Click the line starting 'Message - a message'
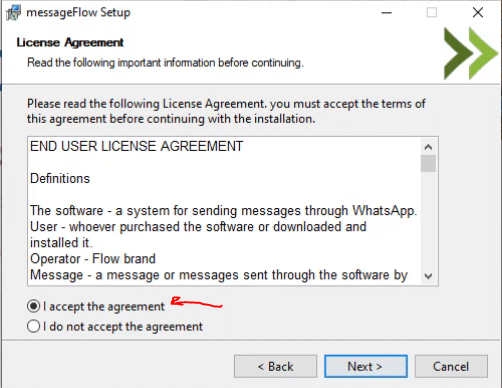The height and width of the screenshot is (388, 502). tap(219, 275)
